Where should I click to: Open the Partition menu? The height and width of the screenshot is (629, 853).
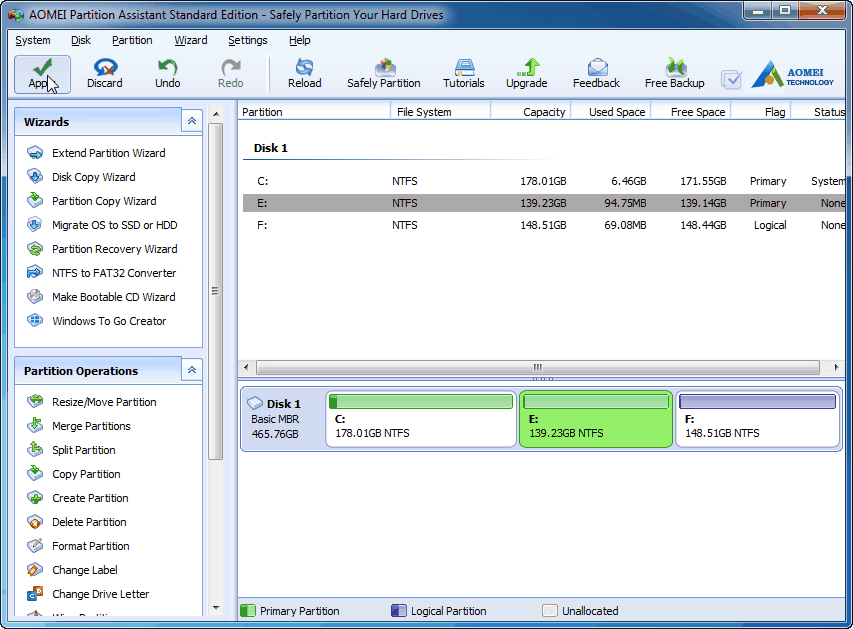coord(132,40)
